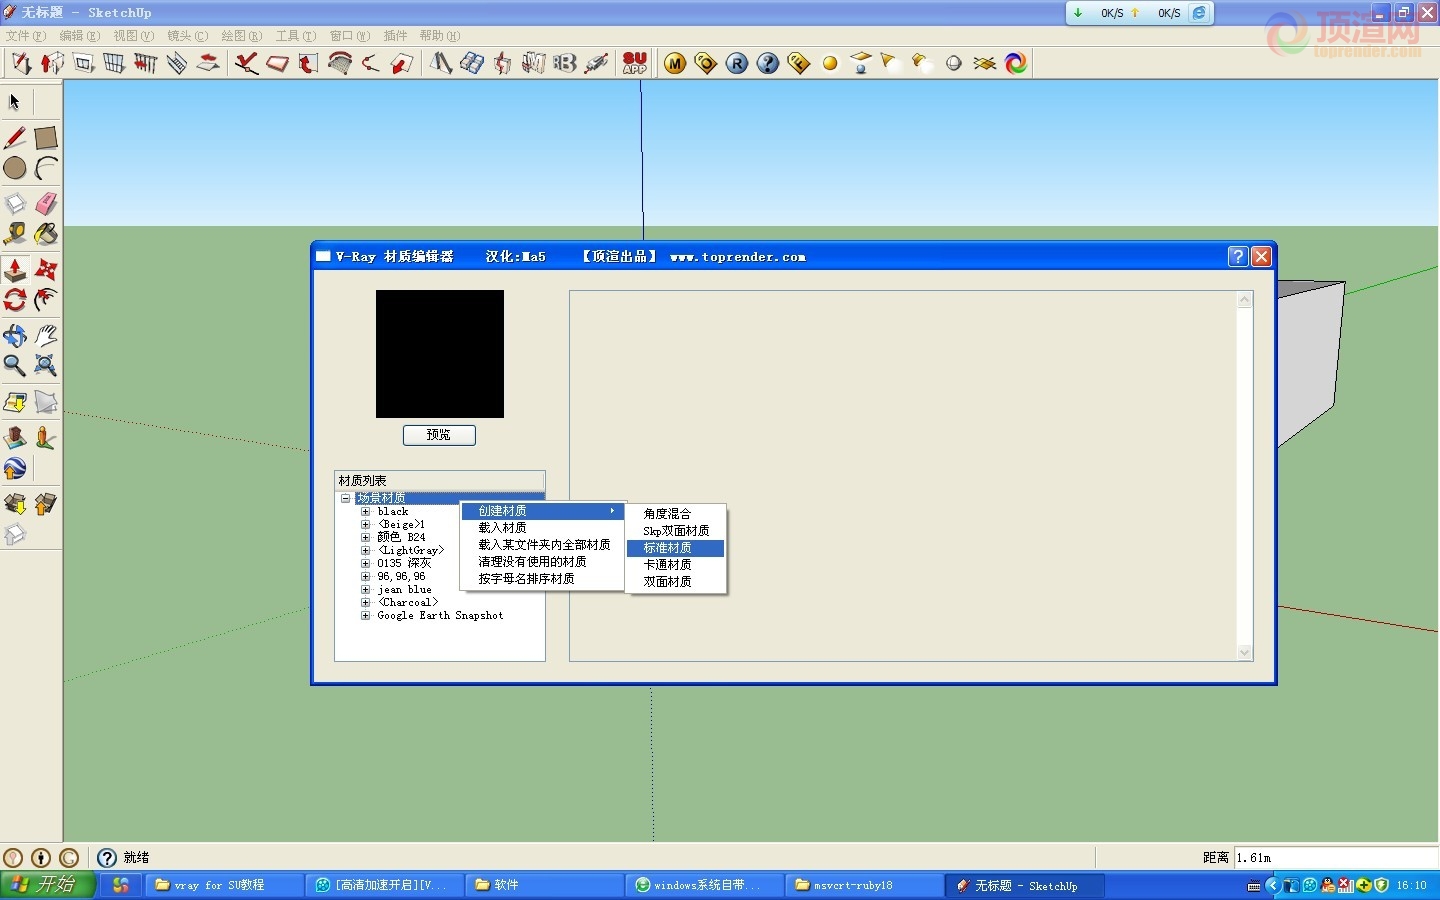Expand the <LightGray> material node

pos(365,550)
